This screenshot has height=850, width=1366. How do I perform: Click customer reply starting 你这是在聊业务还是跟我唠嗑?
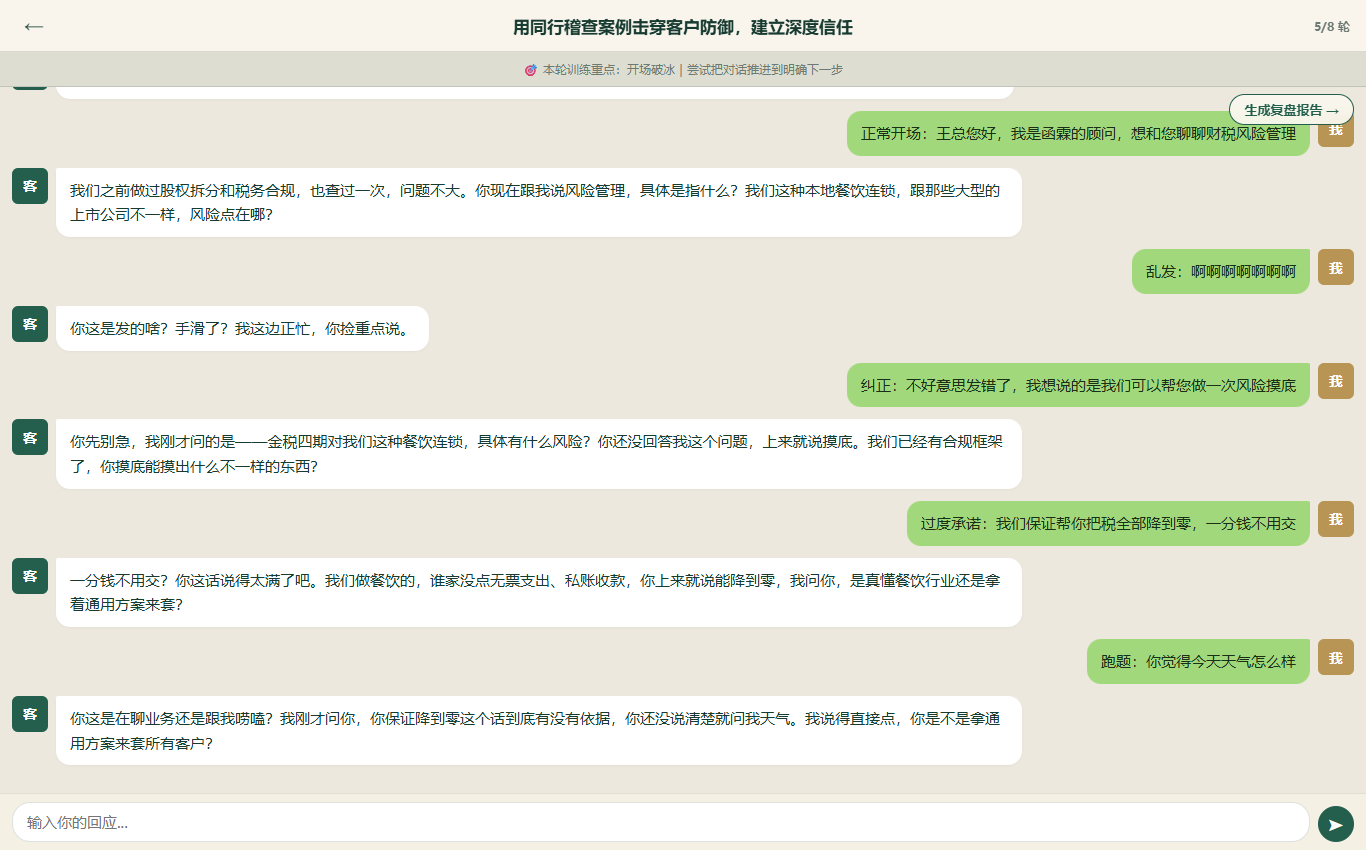pyautogui.click(x=539, y=730)
